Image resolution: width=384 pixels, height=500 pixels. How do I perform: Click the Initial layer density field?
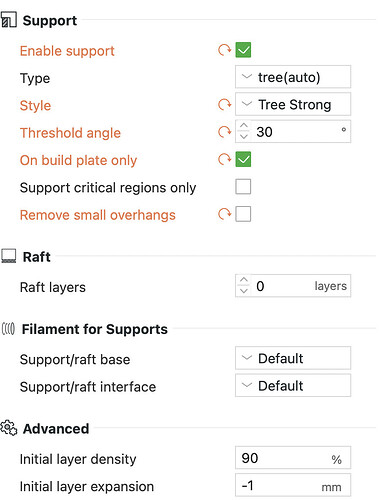[x=293, y=458]
